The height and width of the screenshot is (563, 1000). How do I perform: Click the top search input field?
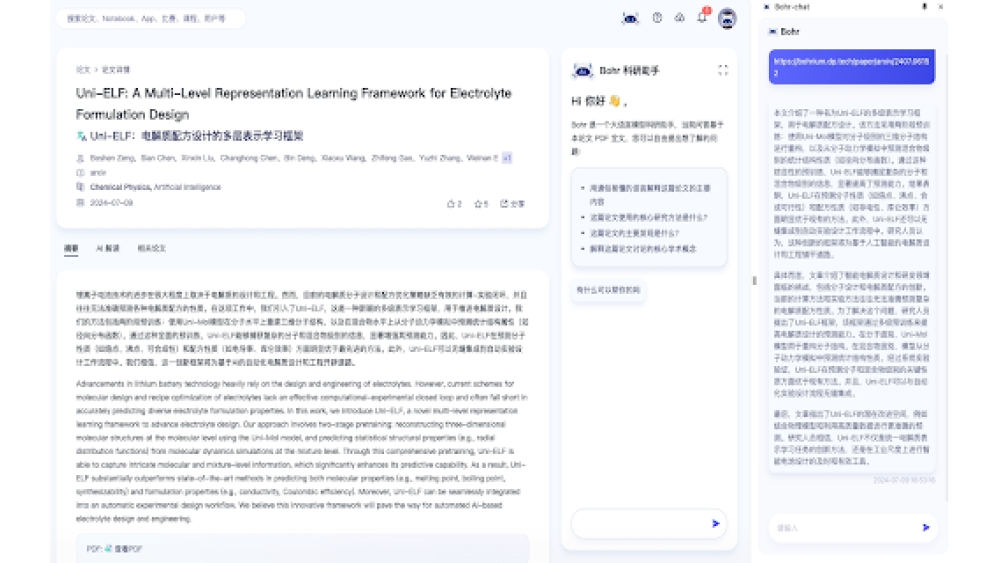click(x=151, y=18)
